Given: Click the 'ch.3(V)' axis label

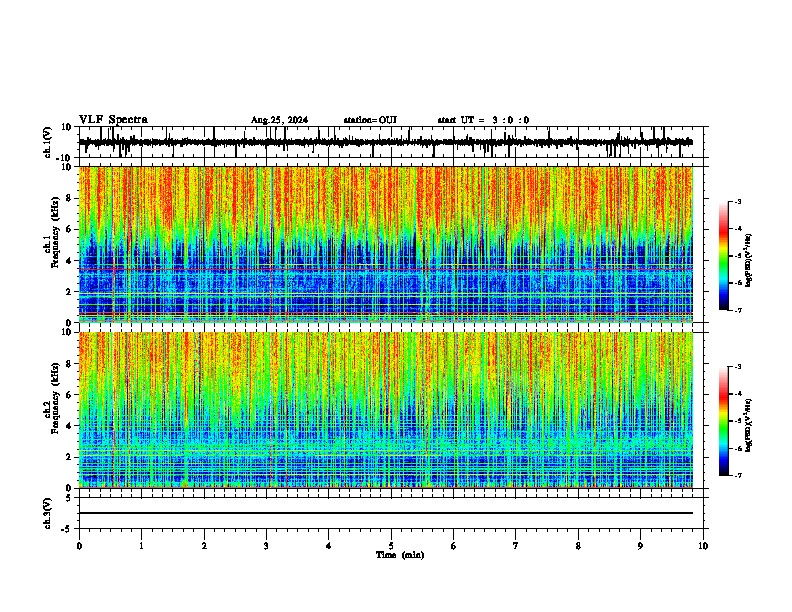Looking at the screenshot, I should click(x=48, y=513).
